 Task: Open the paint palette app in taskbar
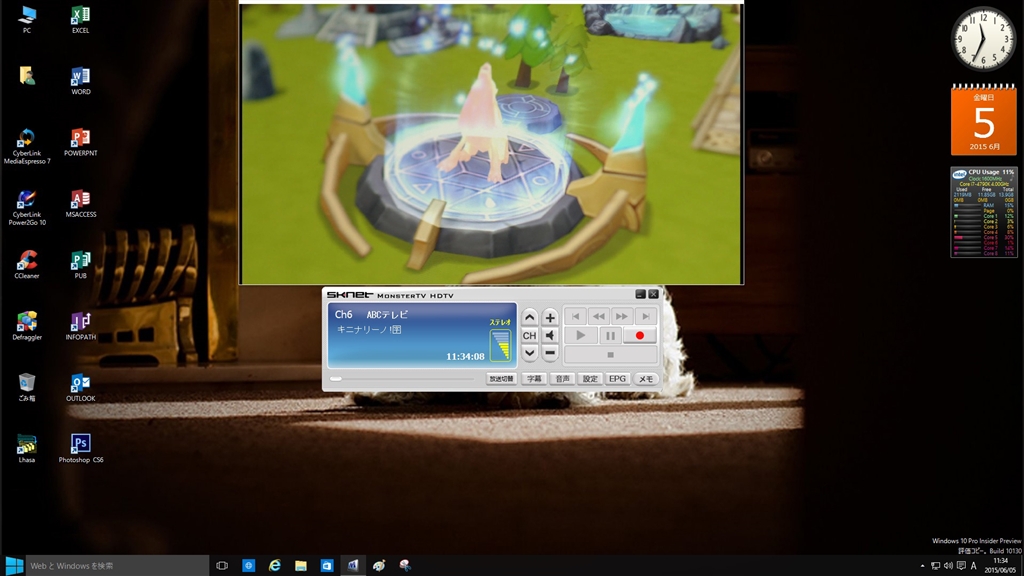(x=379, y=566)
